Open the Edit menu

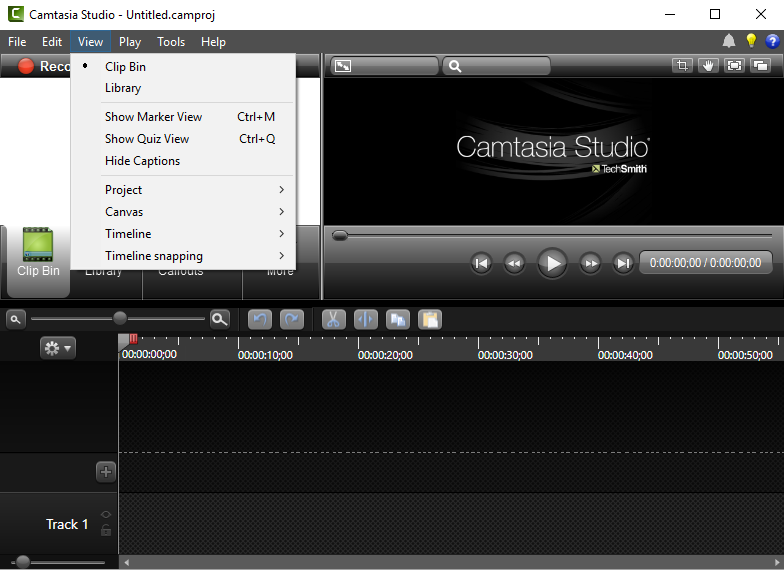52,42
